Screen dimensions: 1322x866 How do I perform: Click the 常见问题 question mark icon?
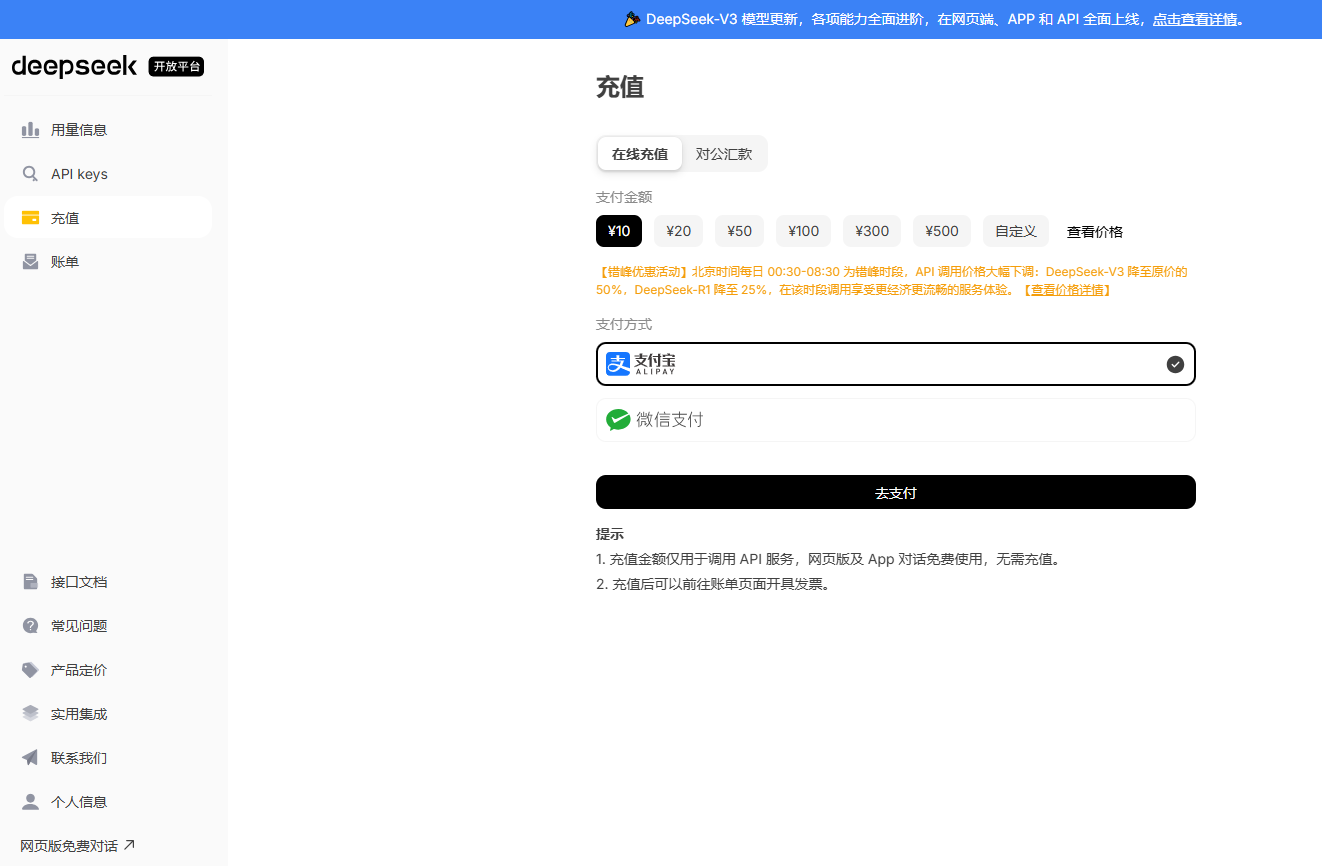click(x=30, y=626)
